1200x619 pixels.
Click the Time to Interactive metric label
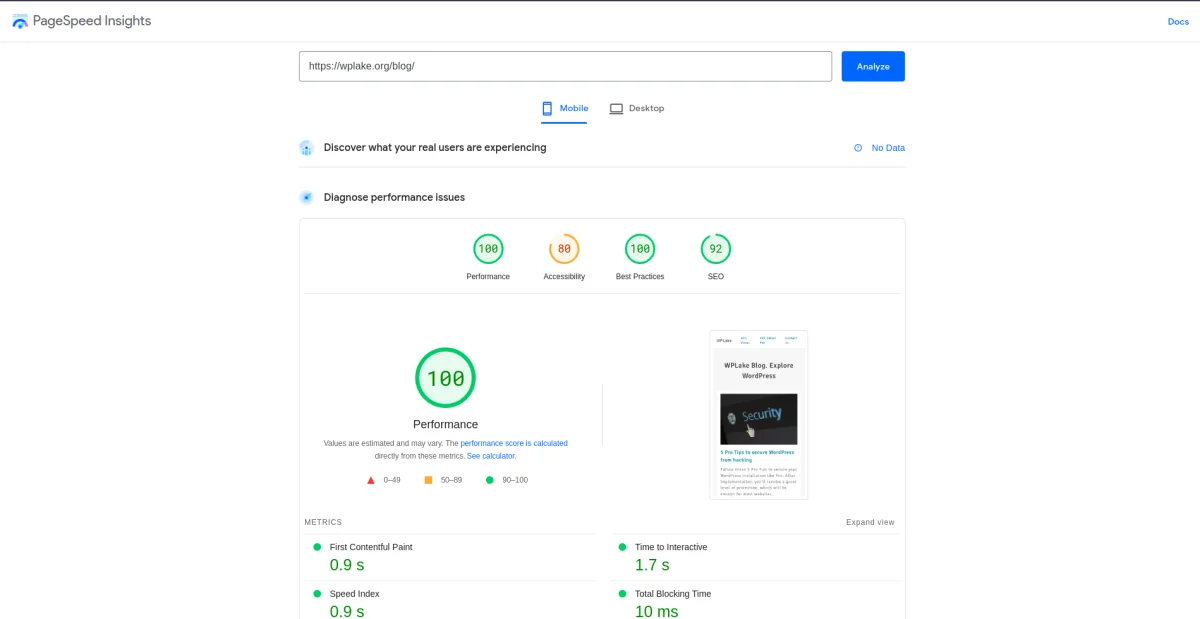click(x=671, y=547)
